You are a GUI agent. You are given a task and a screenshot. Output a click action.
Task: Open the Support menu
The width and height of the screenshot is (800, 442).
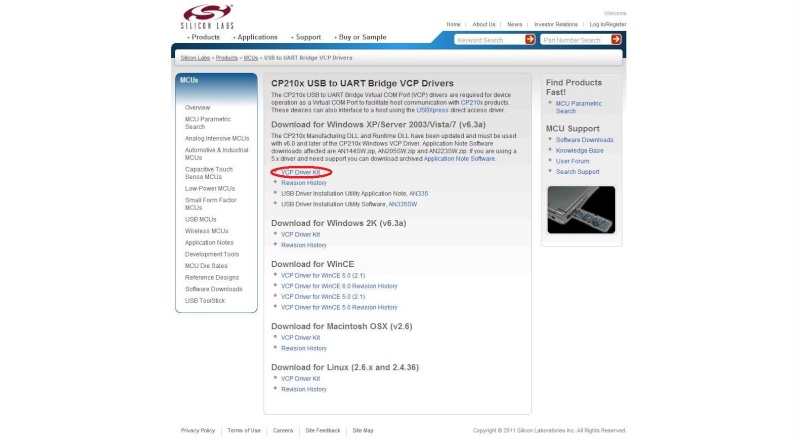[308, 37]
